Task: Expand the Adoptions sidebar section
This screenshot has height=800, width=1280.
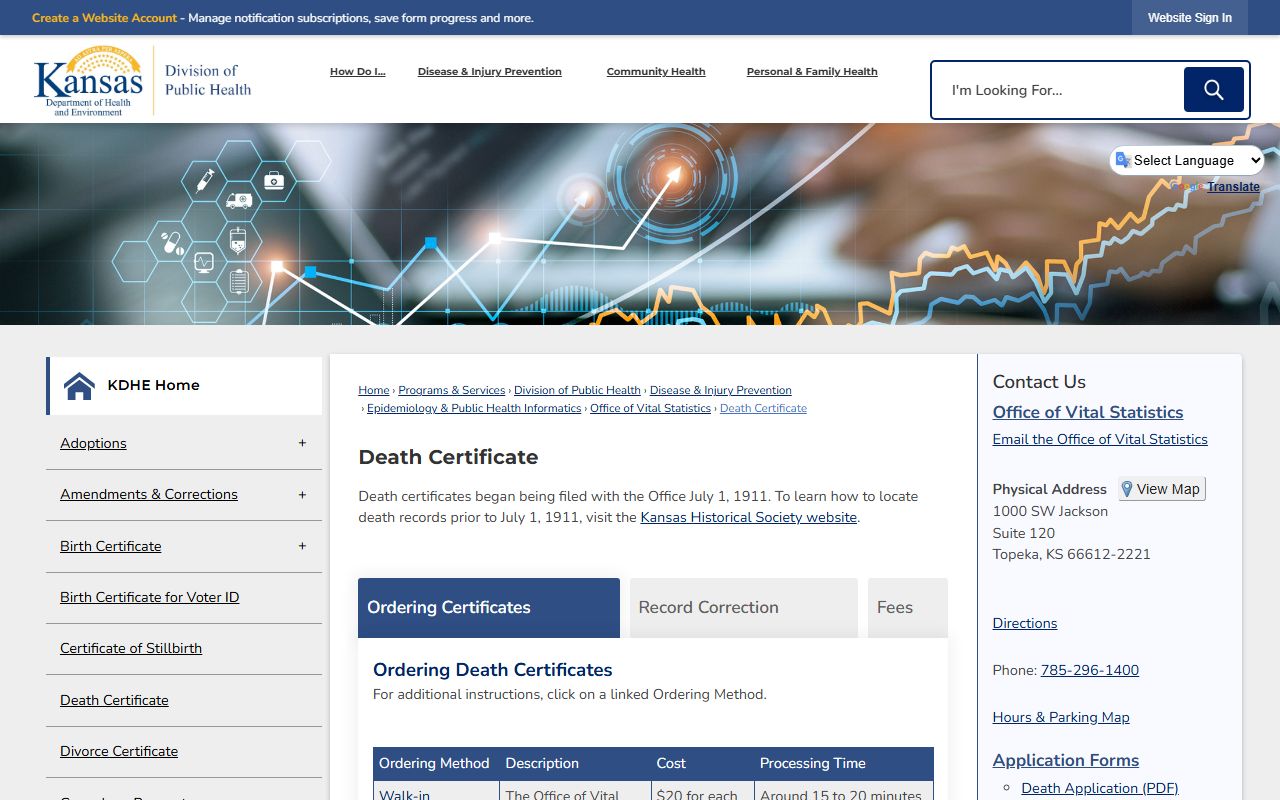Action: point(302,443)
